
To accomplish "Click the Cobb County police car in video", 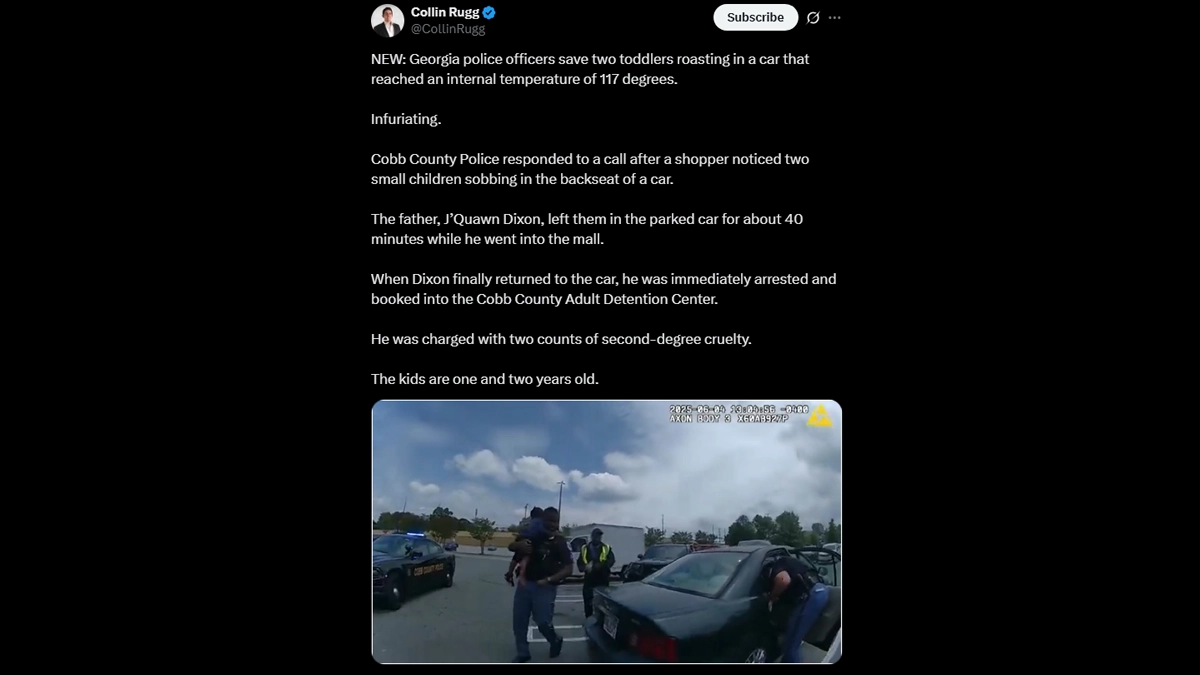I will pos(413,570).
